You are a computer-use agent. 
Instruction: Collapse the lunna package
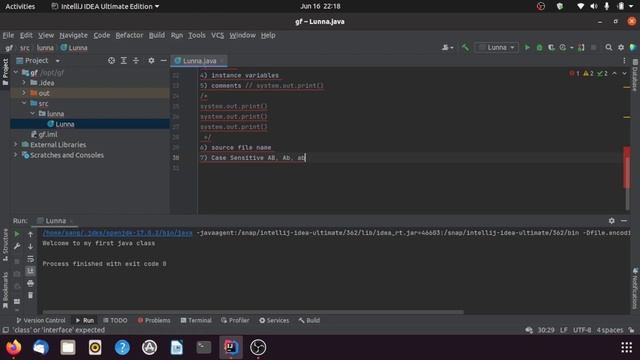pyautogui.click(x=32, y=114)
